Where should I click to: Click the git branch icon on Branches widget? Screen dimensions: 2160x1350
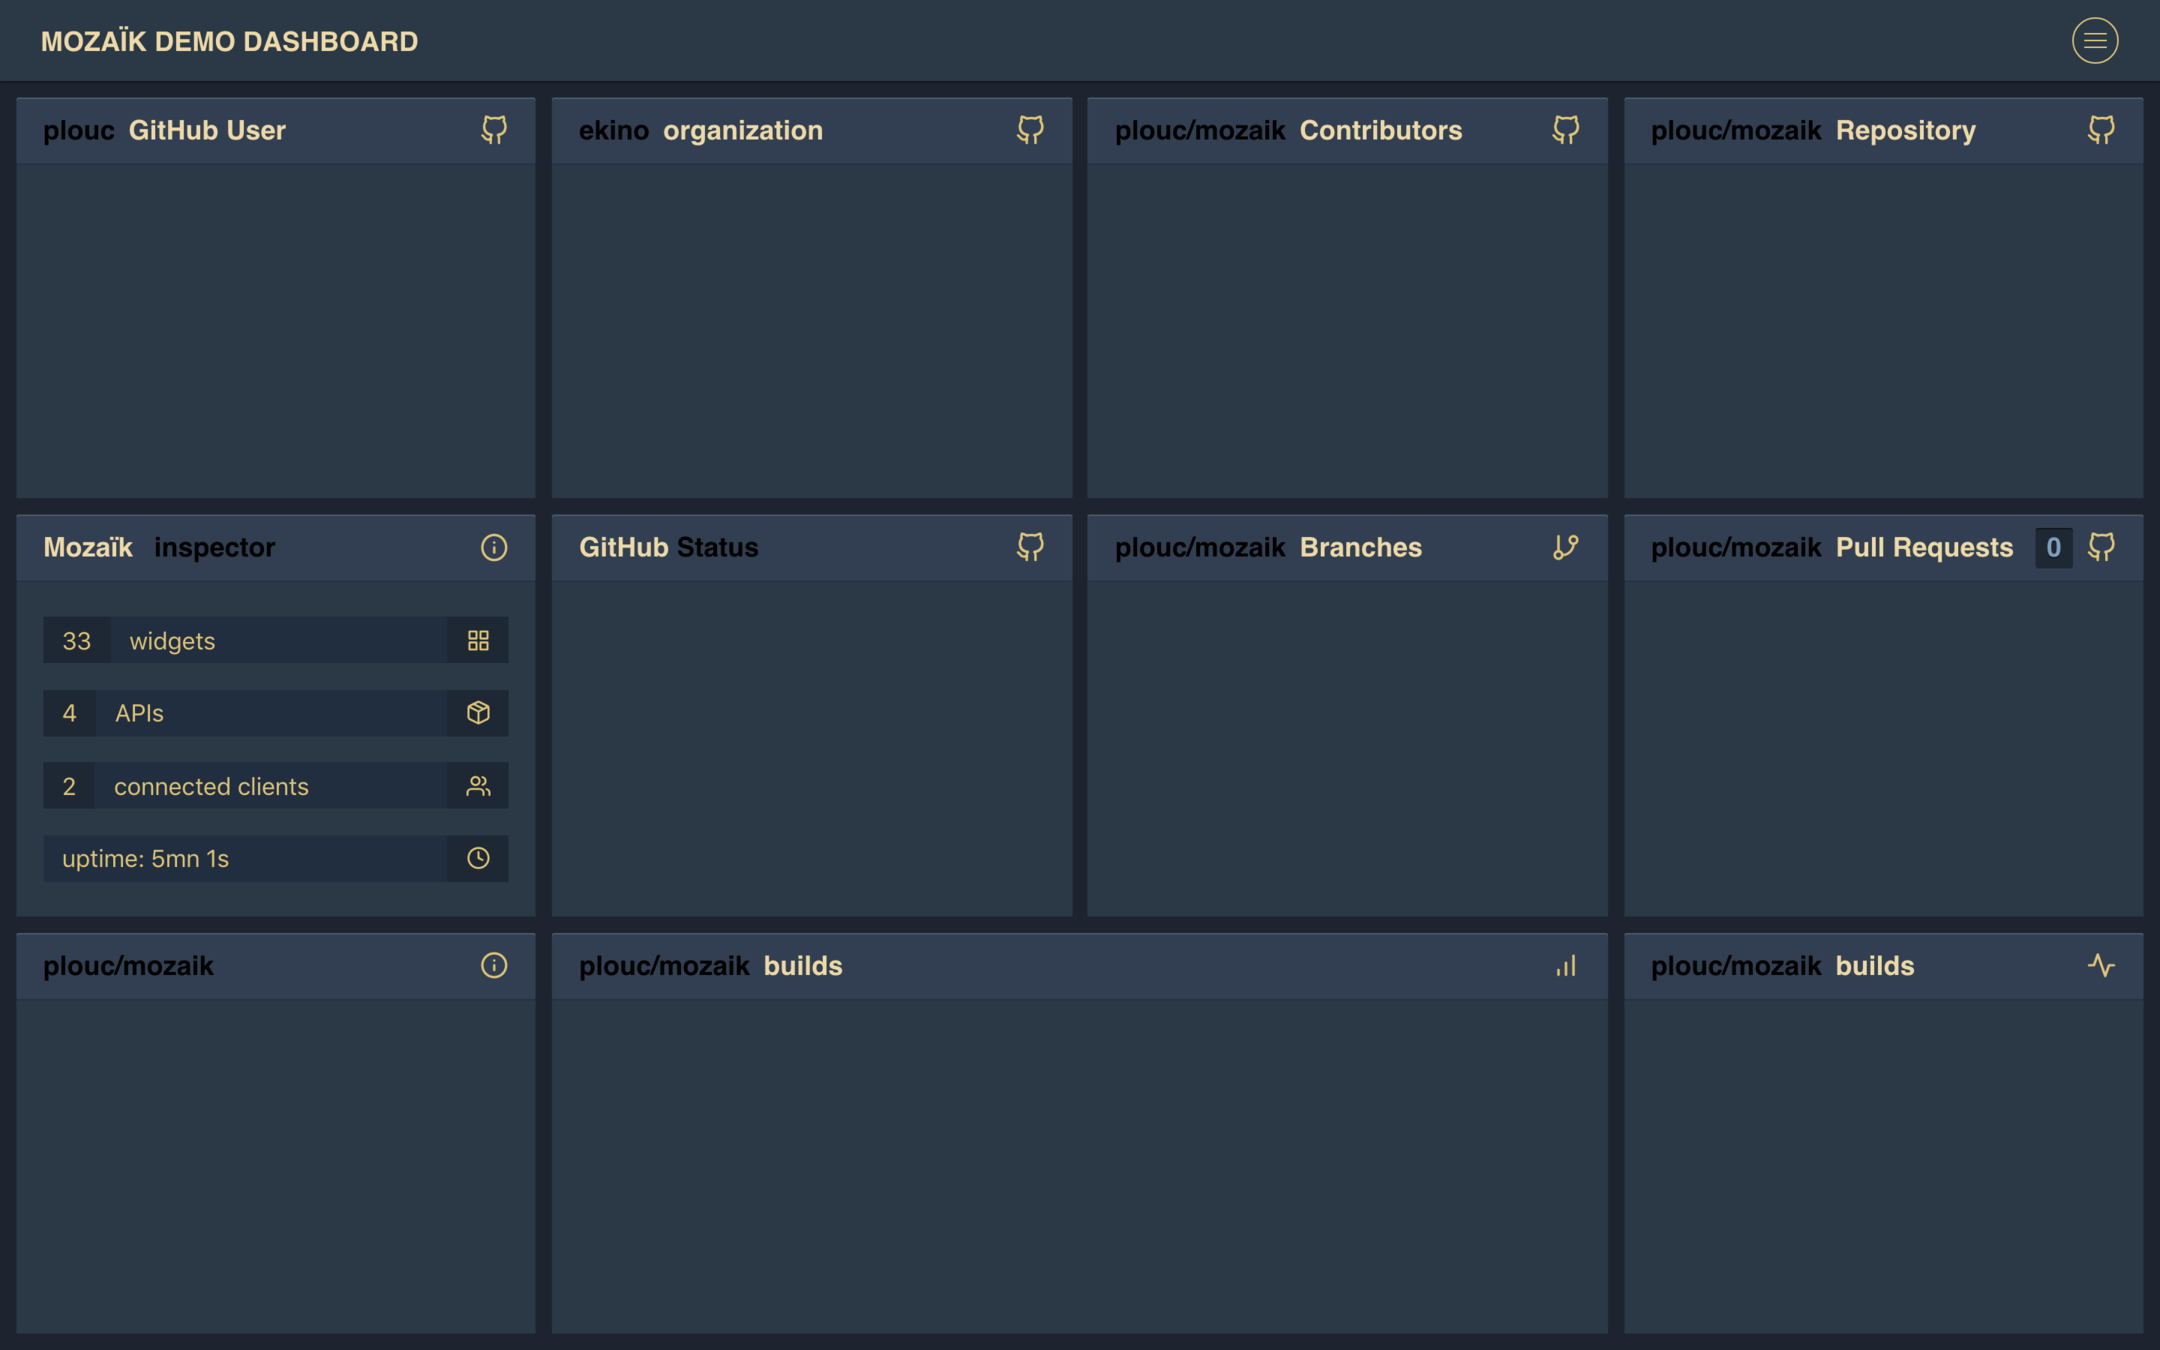click(x=1565, y=547)
